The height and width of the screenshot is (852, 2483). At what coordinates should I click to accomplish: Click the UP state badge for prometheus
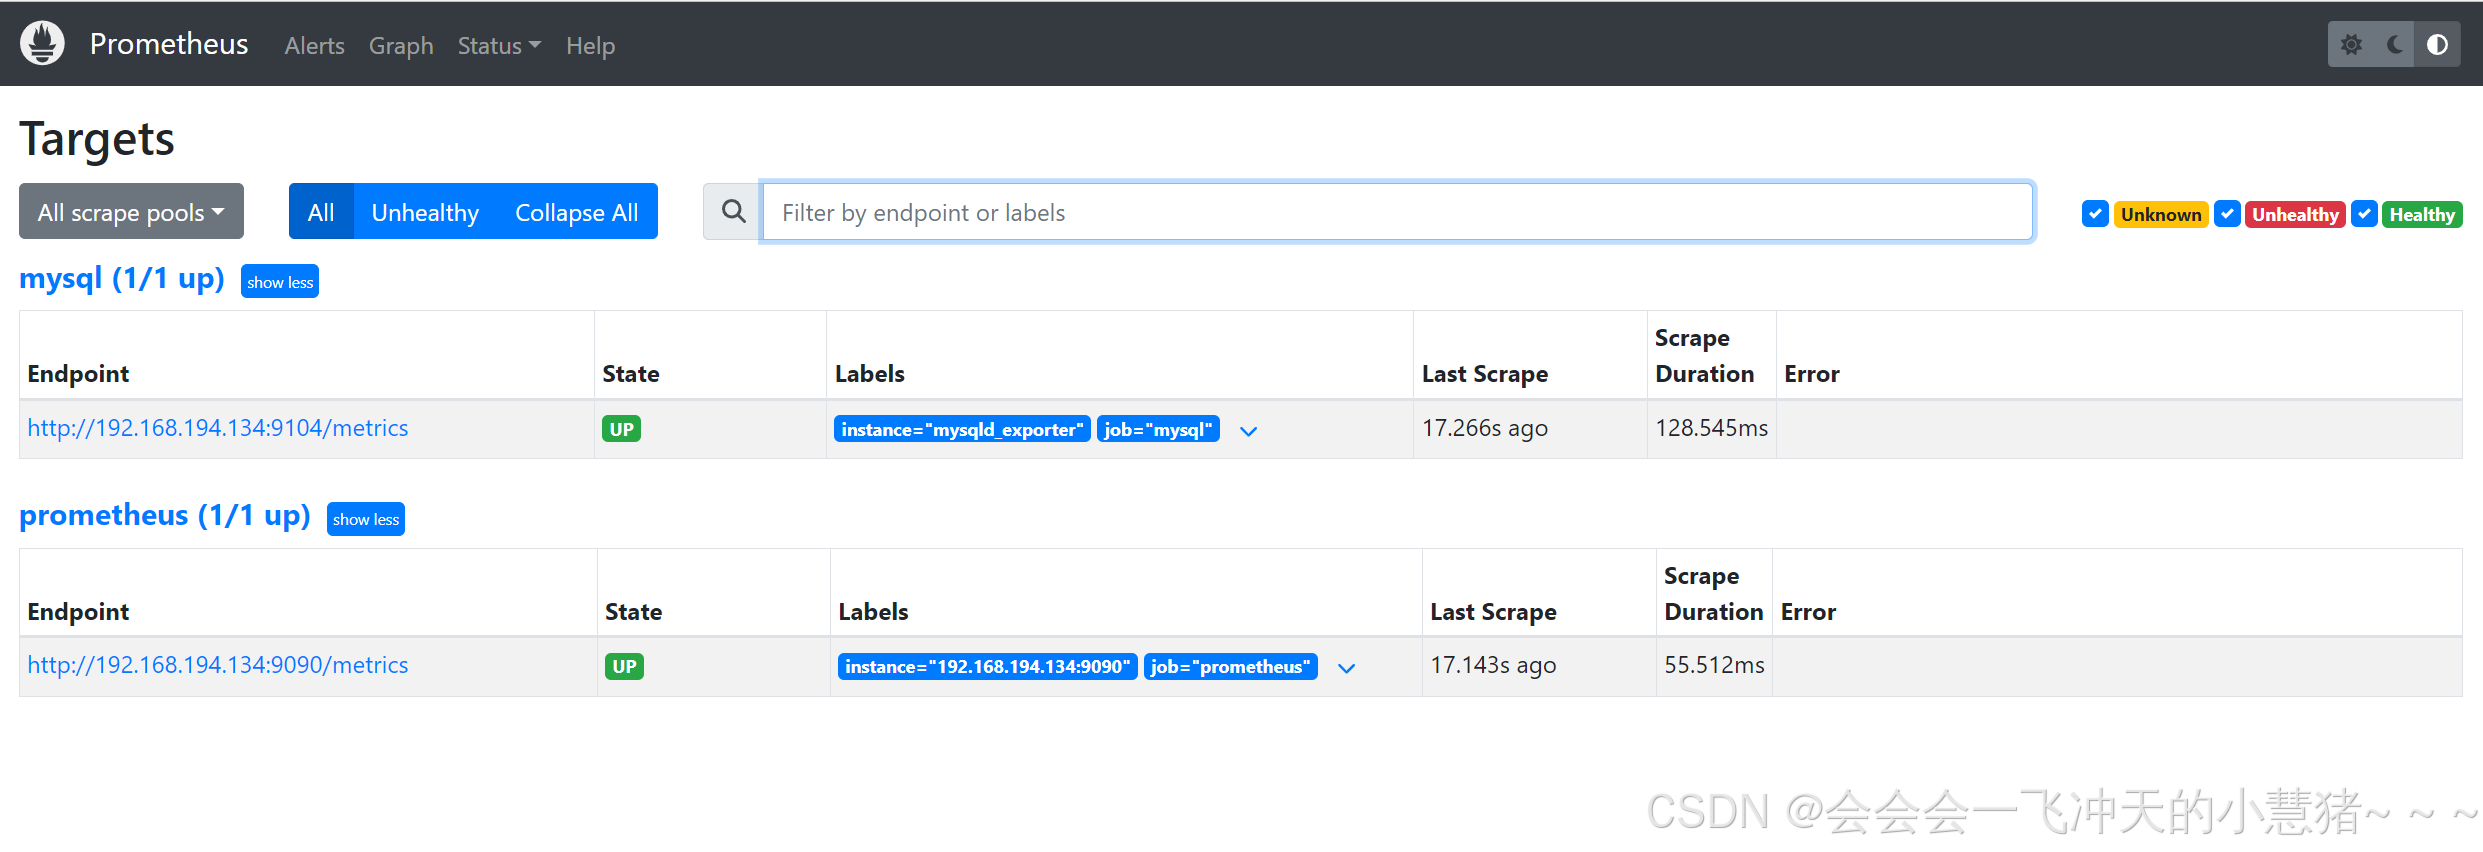[624, 666]
